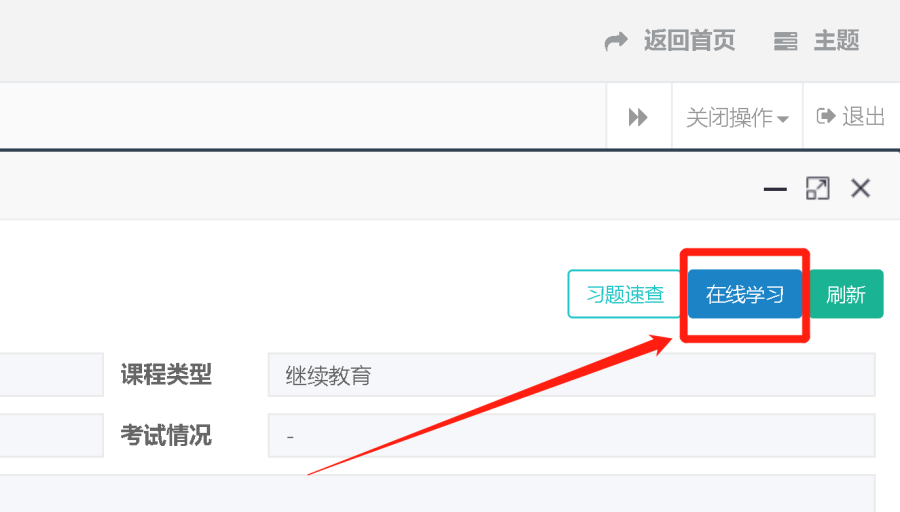Click the 考试情况 field
This screenshot has width=900, height=512.
(x=572, y=436)
